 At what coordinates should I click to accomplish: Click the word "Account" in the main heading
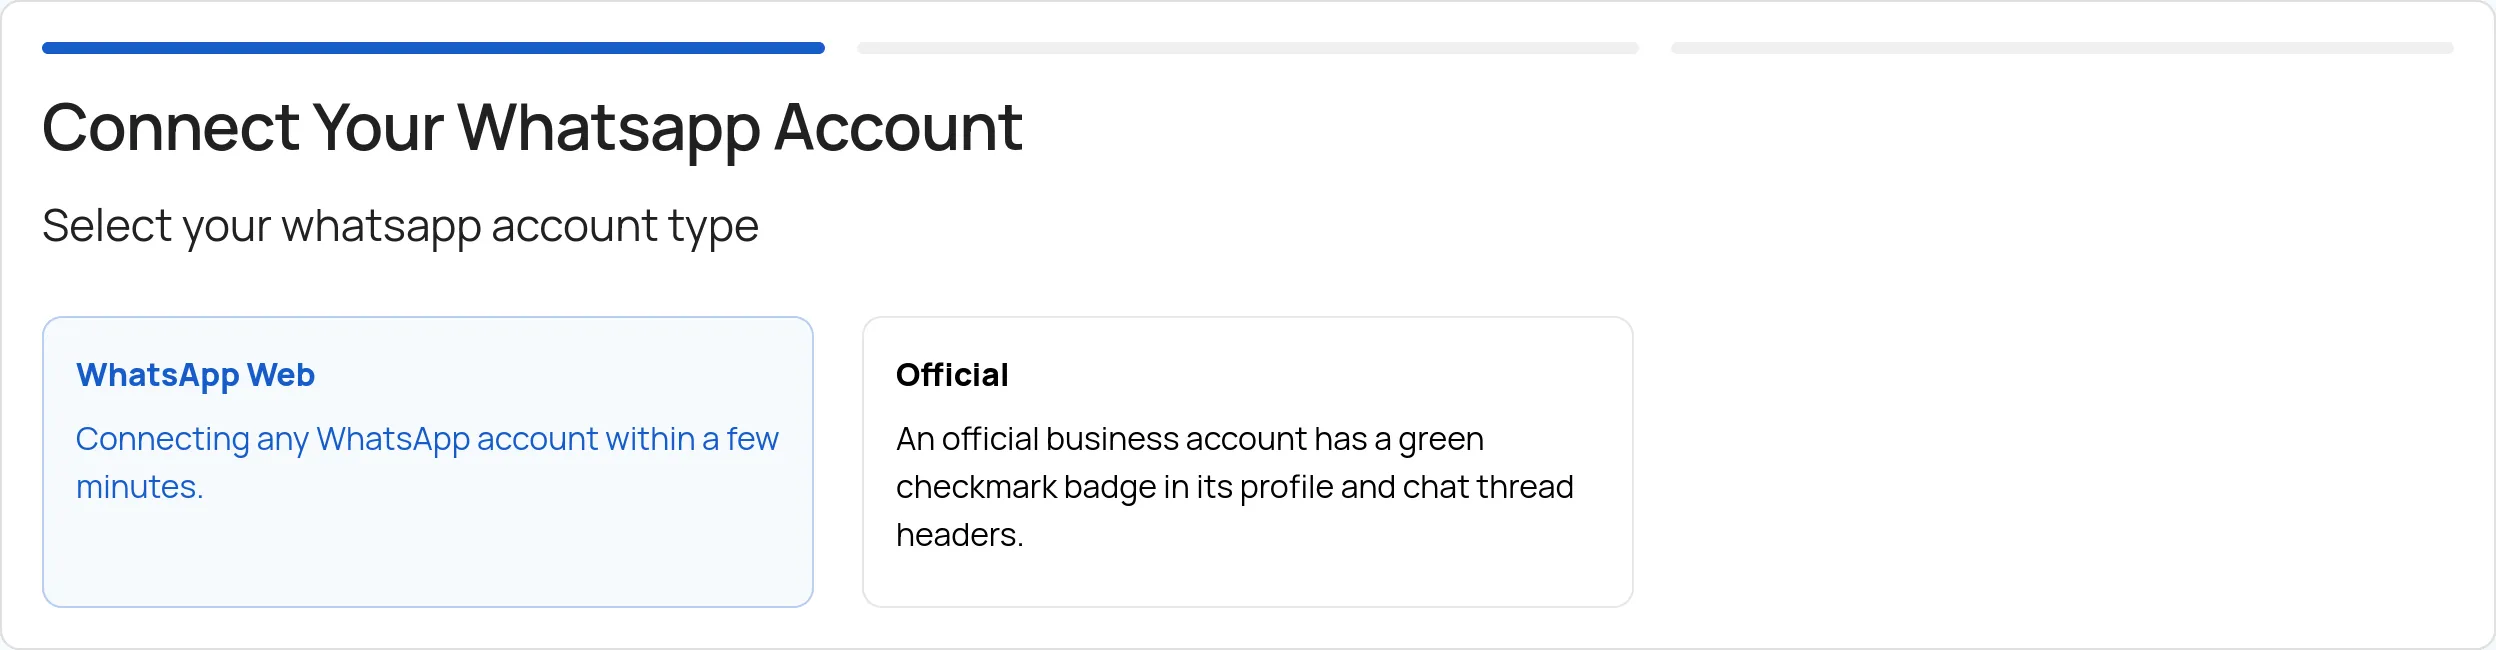(898, 128)
